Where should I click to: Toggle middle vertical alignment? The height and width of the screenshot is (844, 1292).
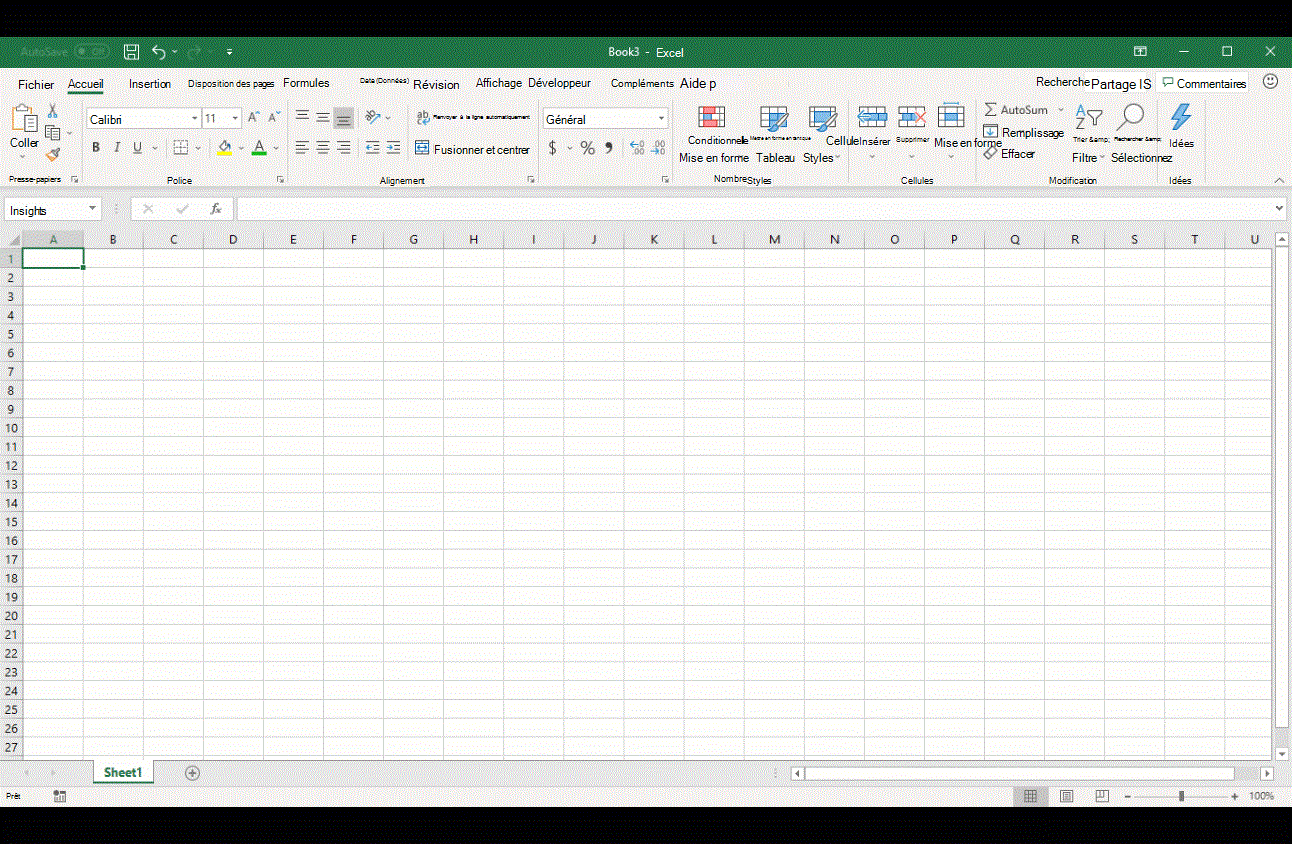point(323,117)
